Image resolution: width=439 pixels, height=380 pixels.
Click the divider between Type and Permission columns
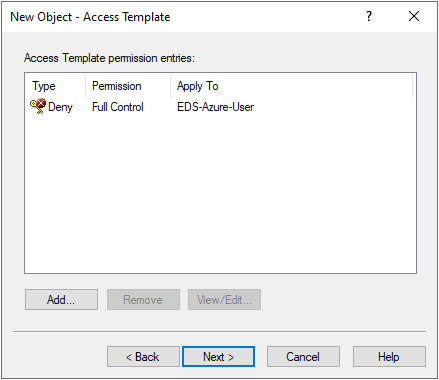pyautogui.click(x=86, y=86)
